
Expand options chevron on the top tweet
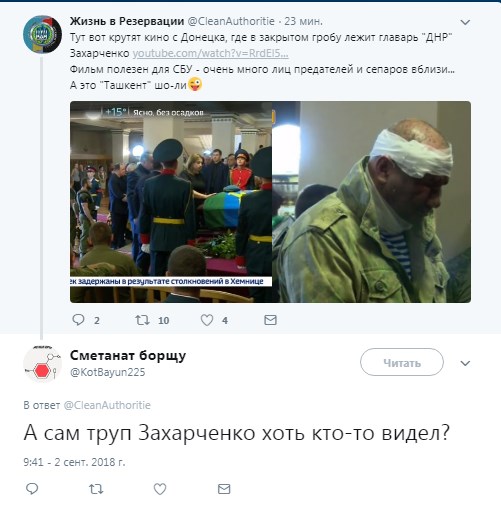coord(465,22)
